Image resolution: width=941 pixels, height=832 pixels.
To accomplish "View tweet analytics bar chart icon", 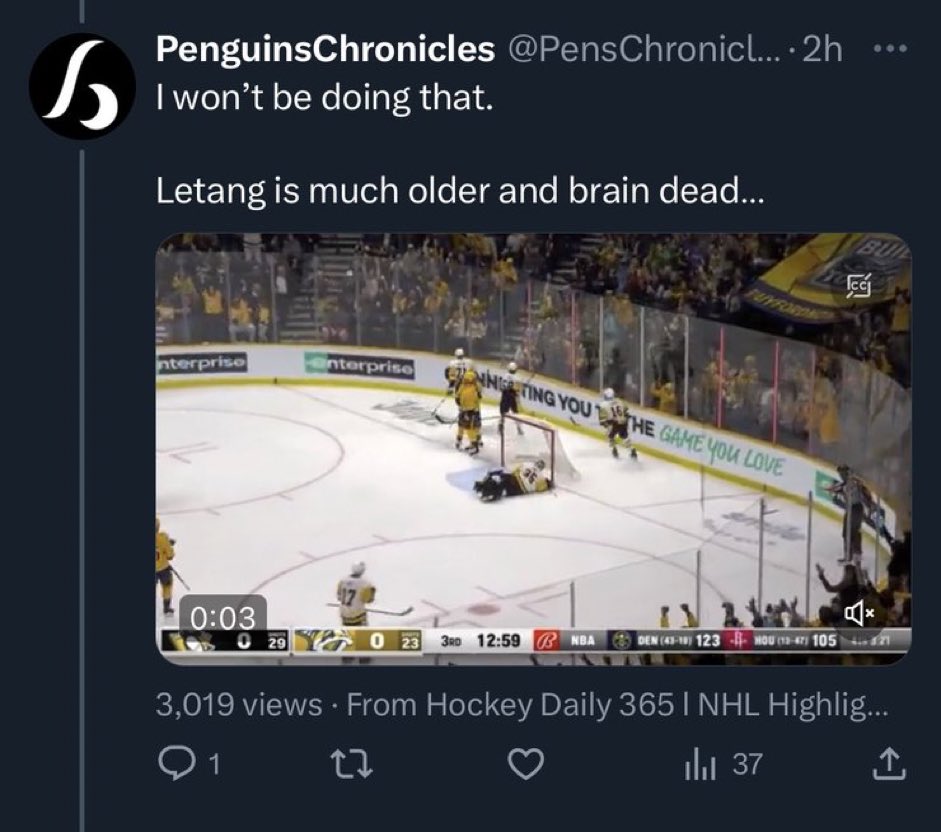I will (x=700, y=765).
